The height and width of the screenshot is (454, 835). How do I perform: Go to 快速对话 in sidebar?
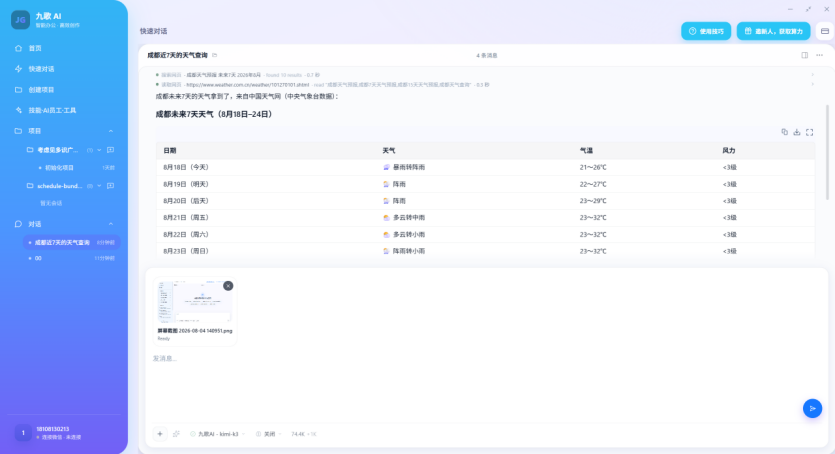click(x=41, y=69)
